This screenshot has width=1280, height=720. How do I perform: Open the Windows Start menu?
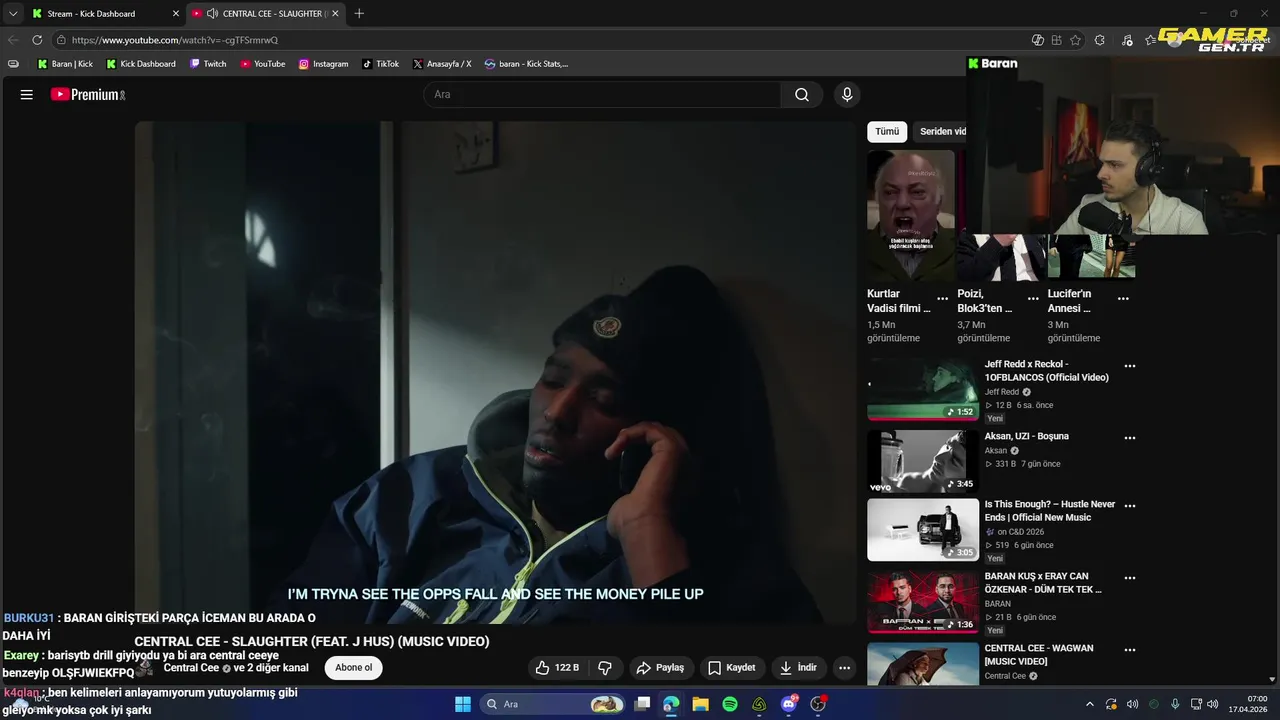coord(463,704)
